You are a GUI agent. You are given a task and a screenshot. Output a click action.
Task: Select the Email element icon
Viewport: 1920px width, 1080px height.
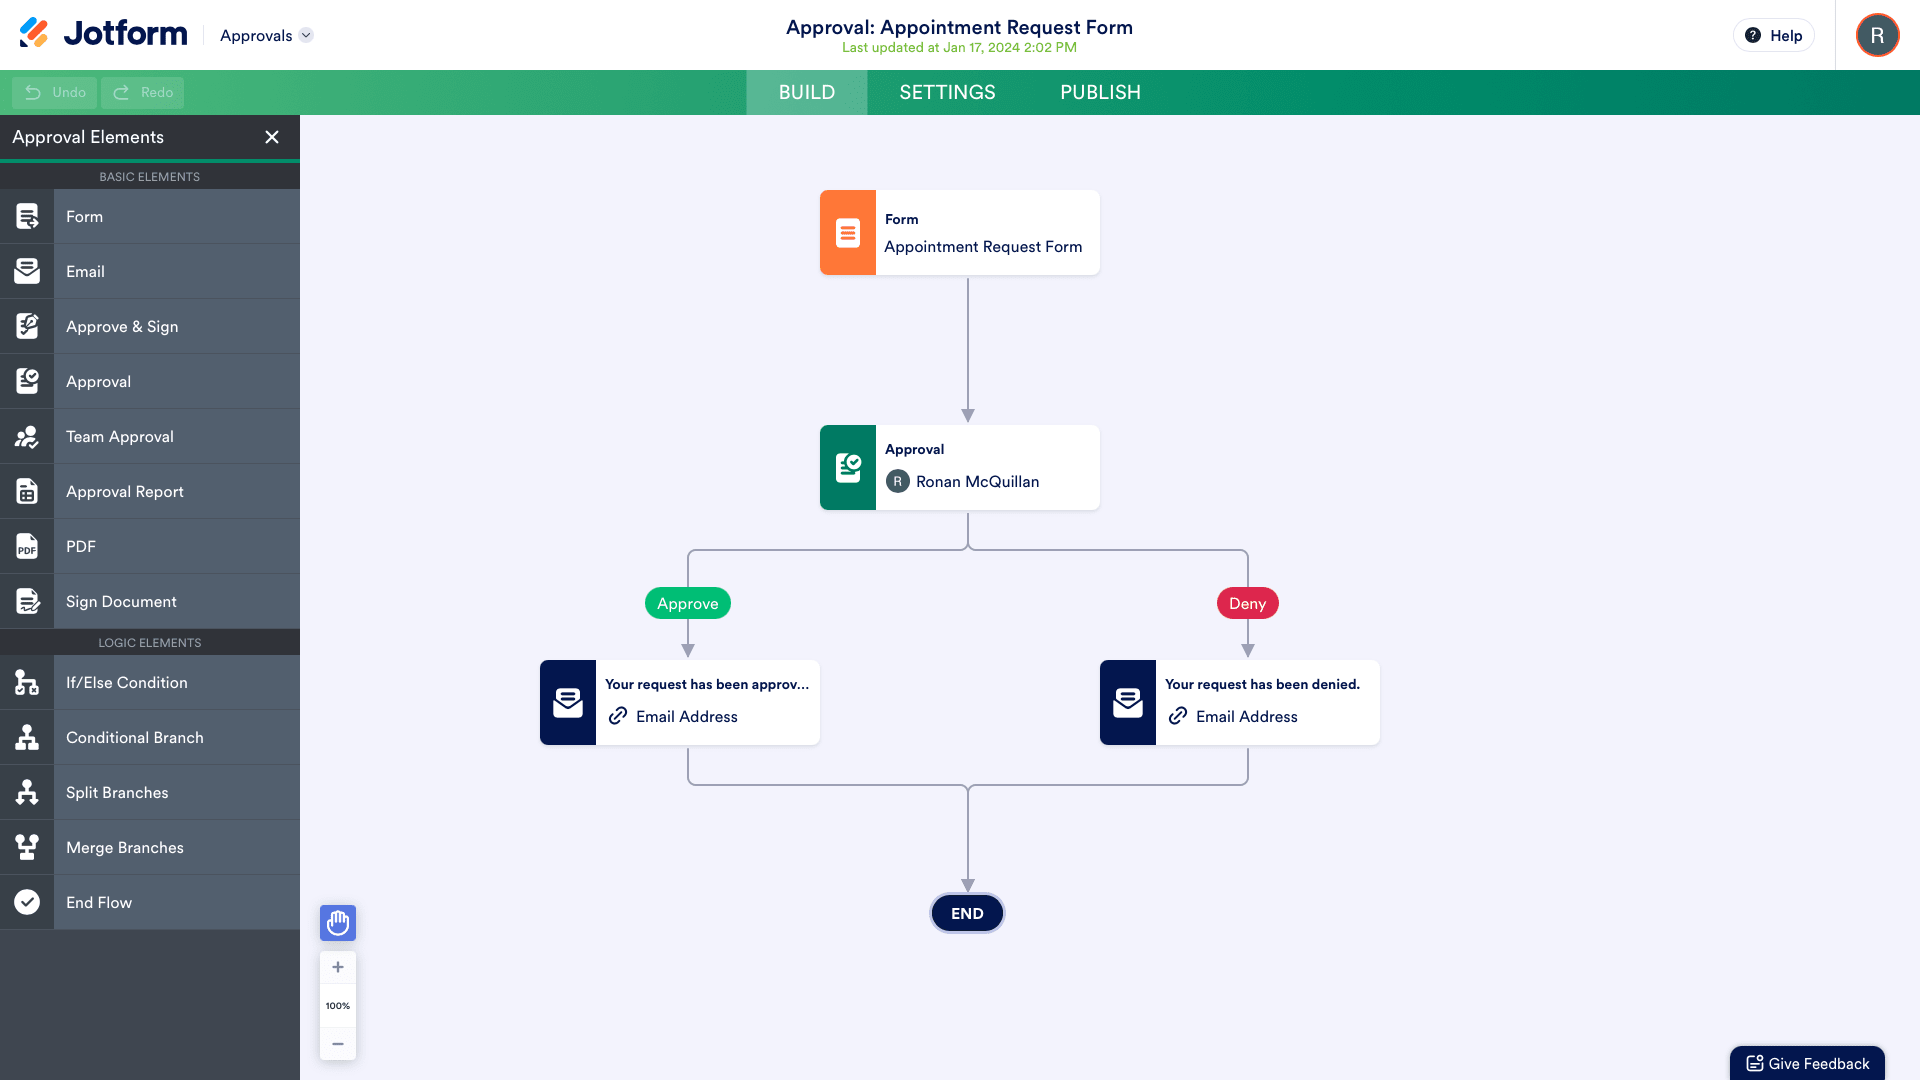coord(26,270)
